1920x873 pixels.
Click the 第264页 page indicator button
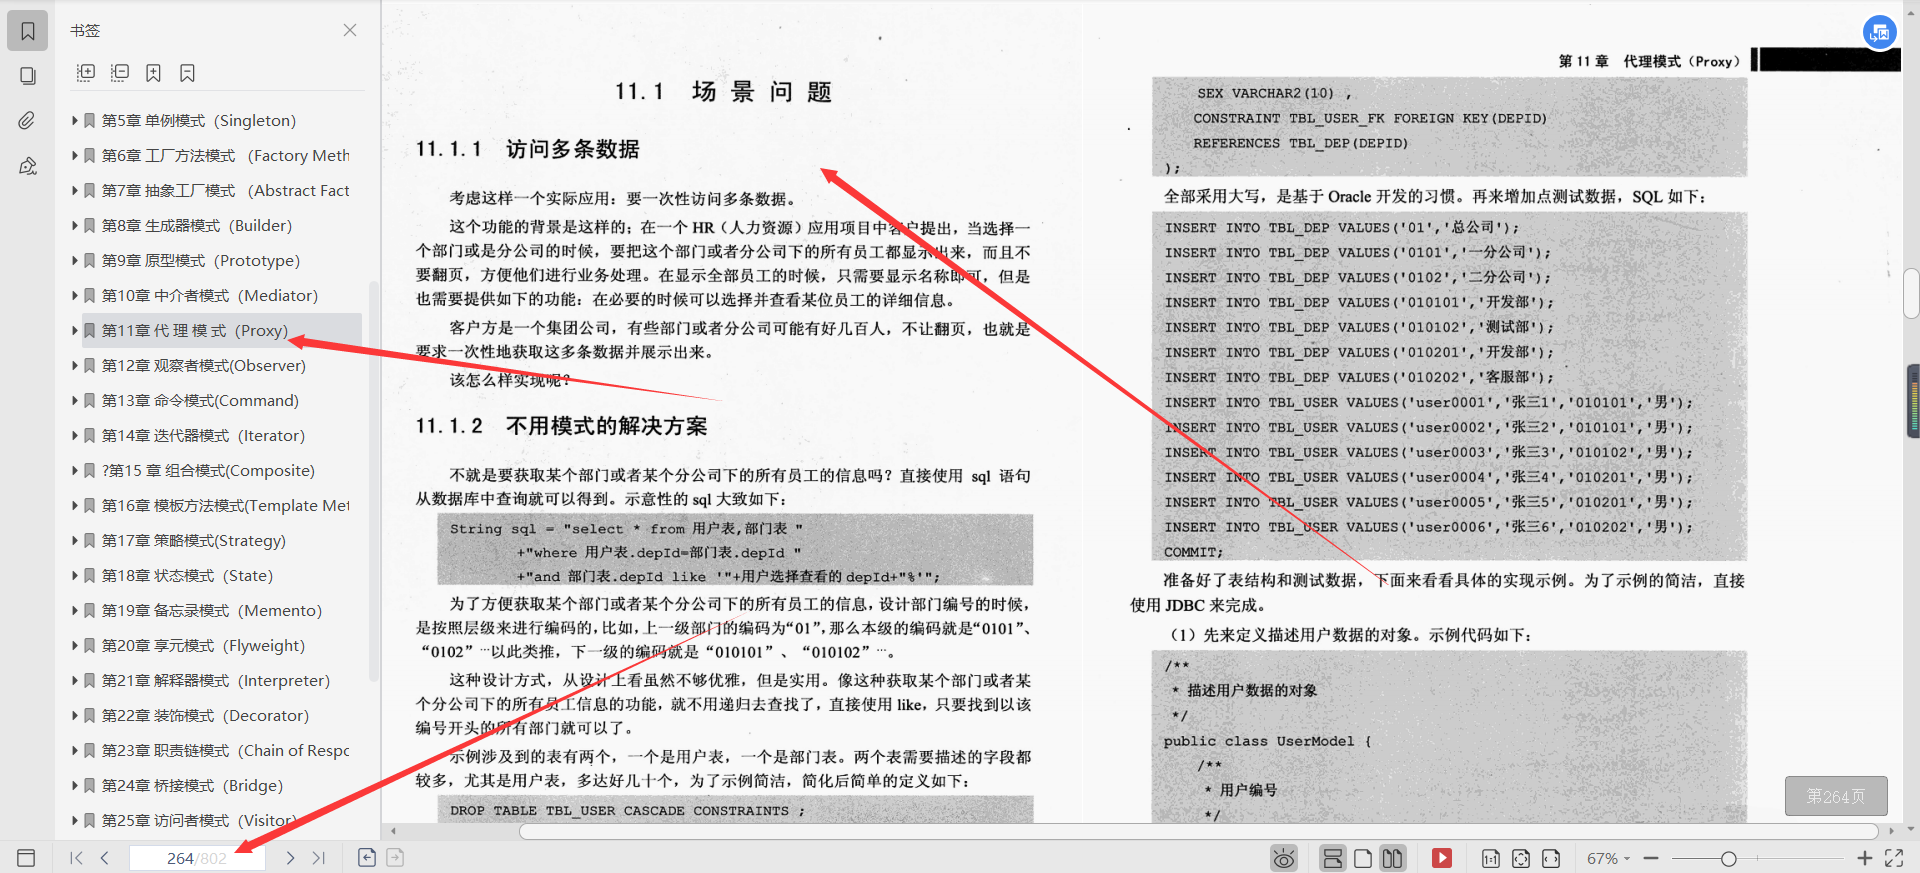1836,796
